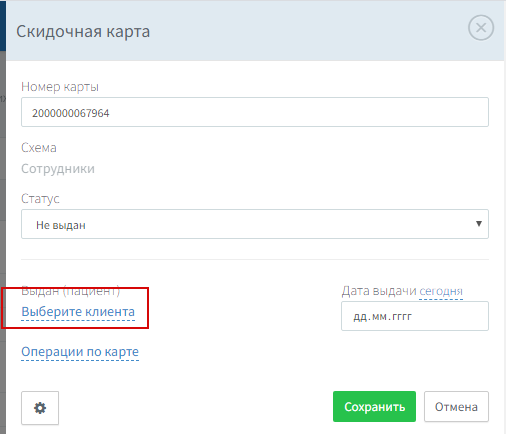Viewport: 506px width, 434px height.
Task: Click the дд.мм.гггг date input field
Action: pos(415,316)
